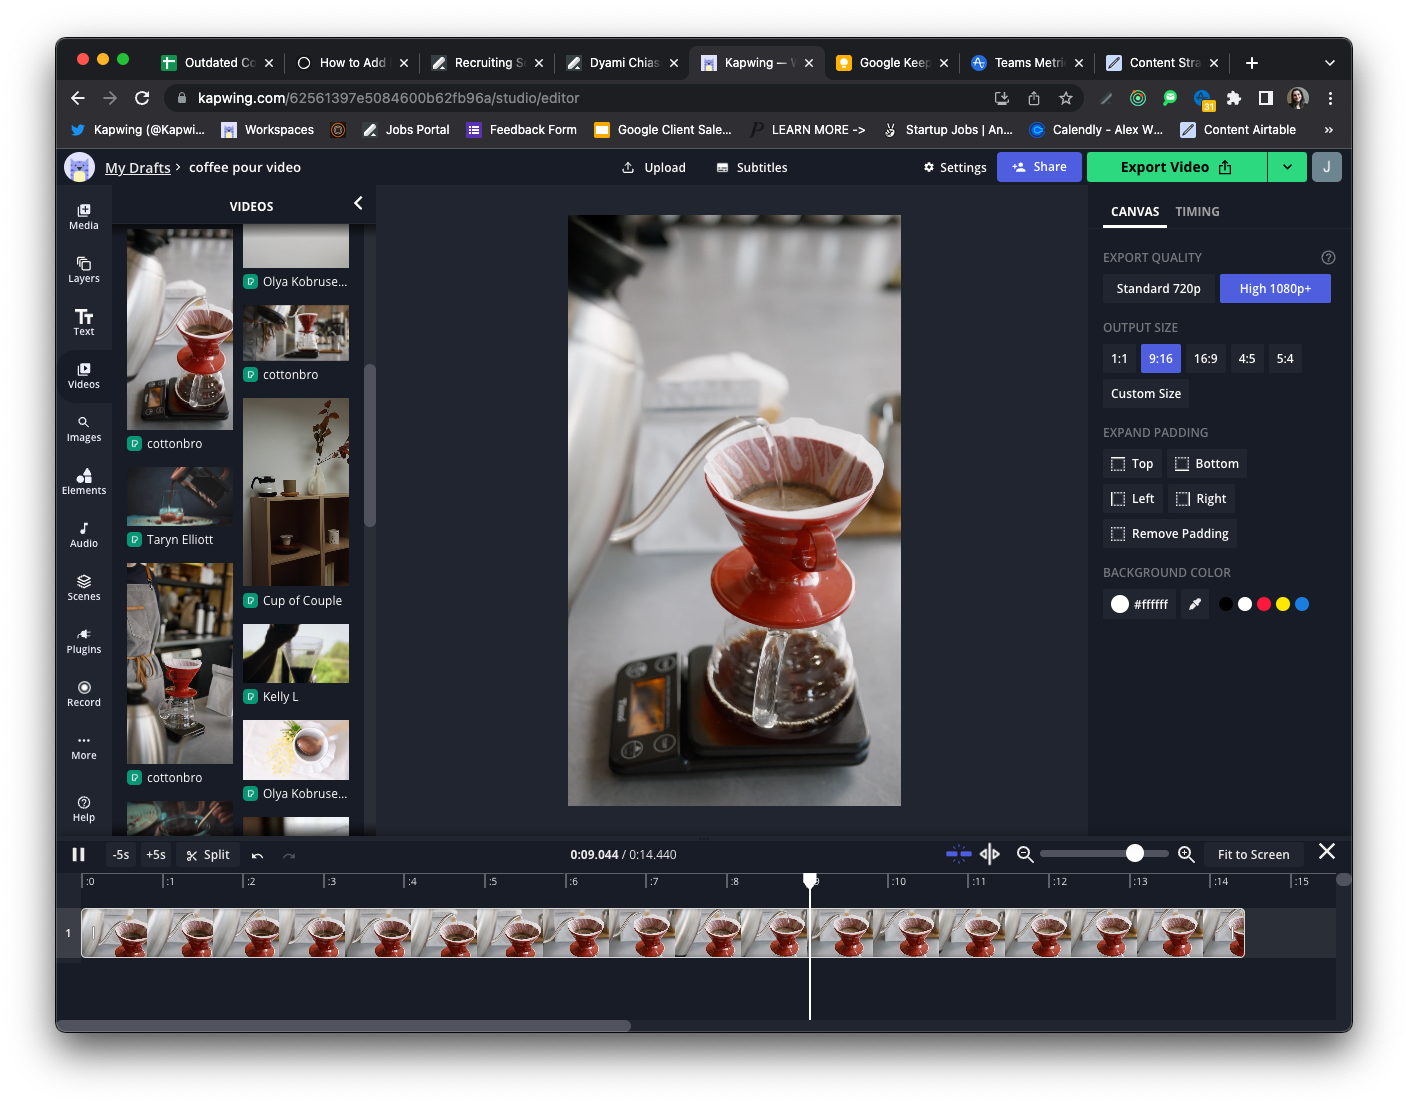Open the Subtitles menu
This screenshot has height=1106, width=1408.
point(752,168)
